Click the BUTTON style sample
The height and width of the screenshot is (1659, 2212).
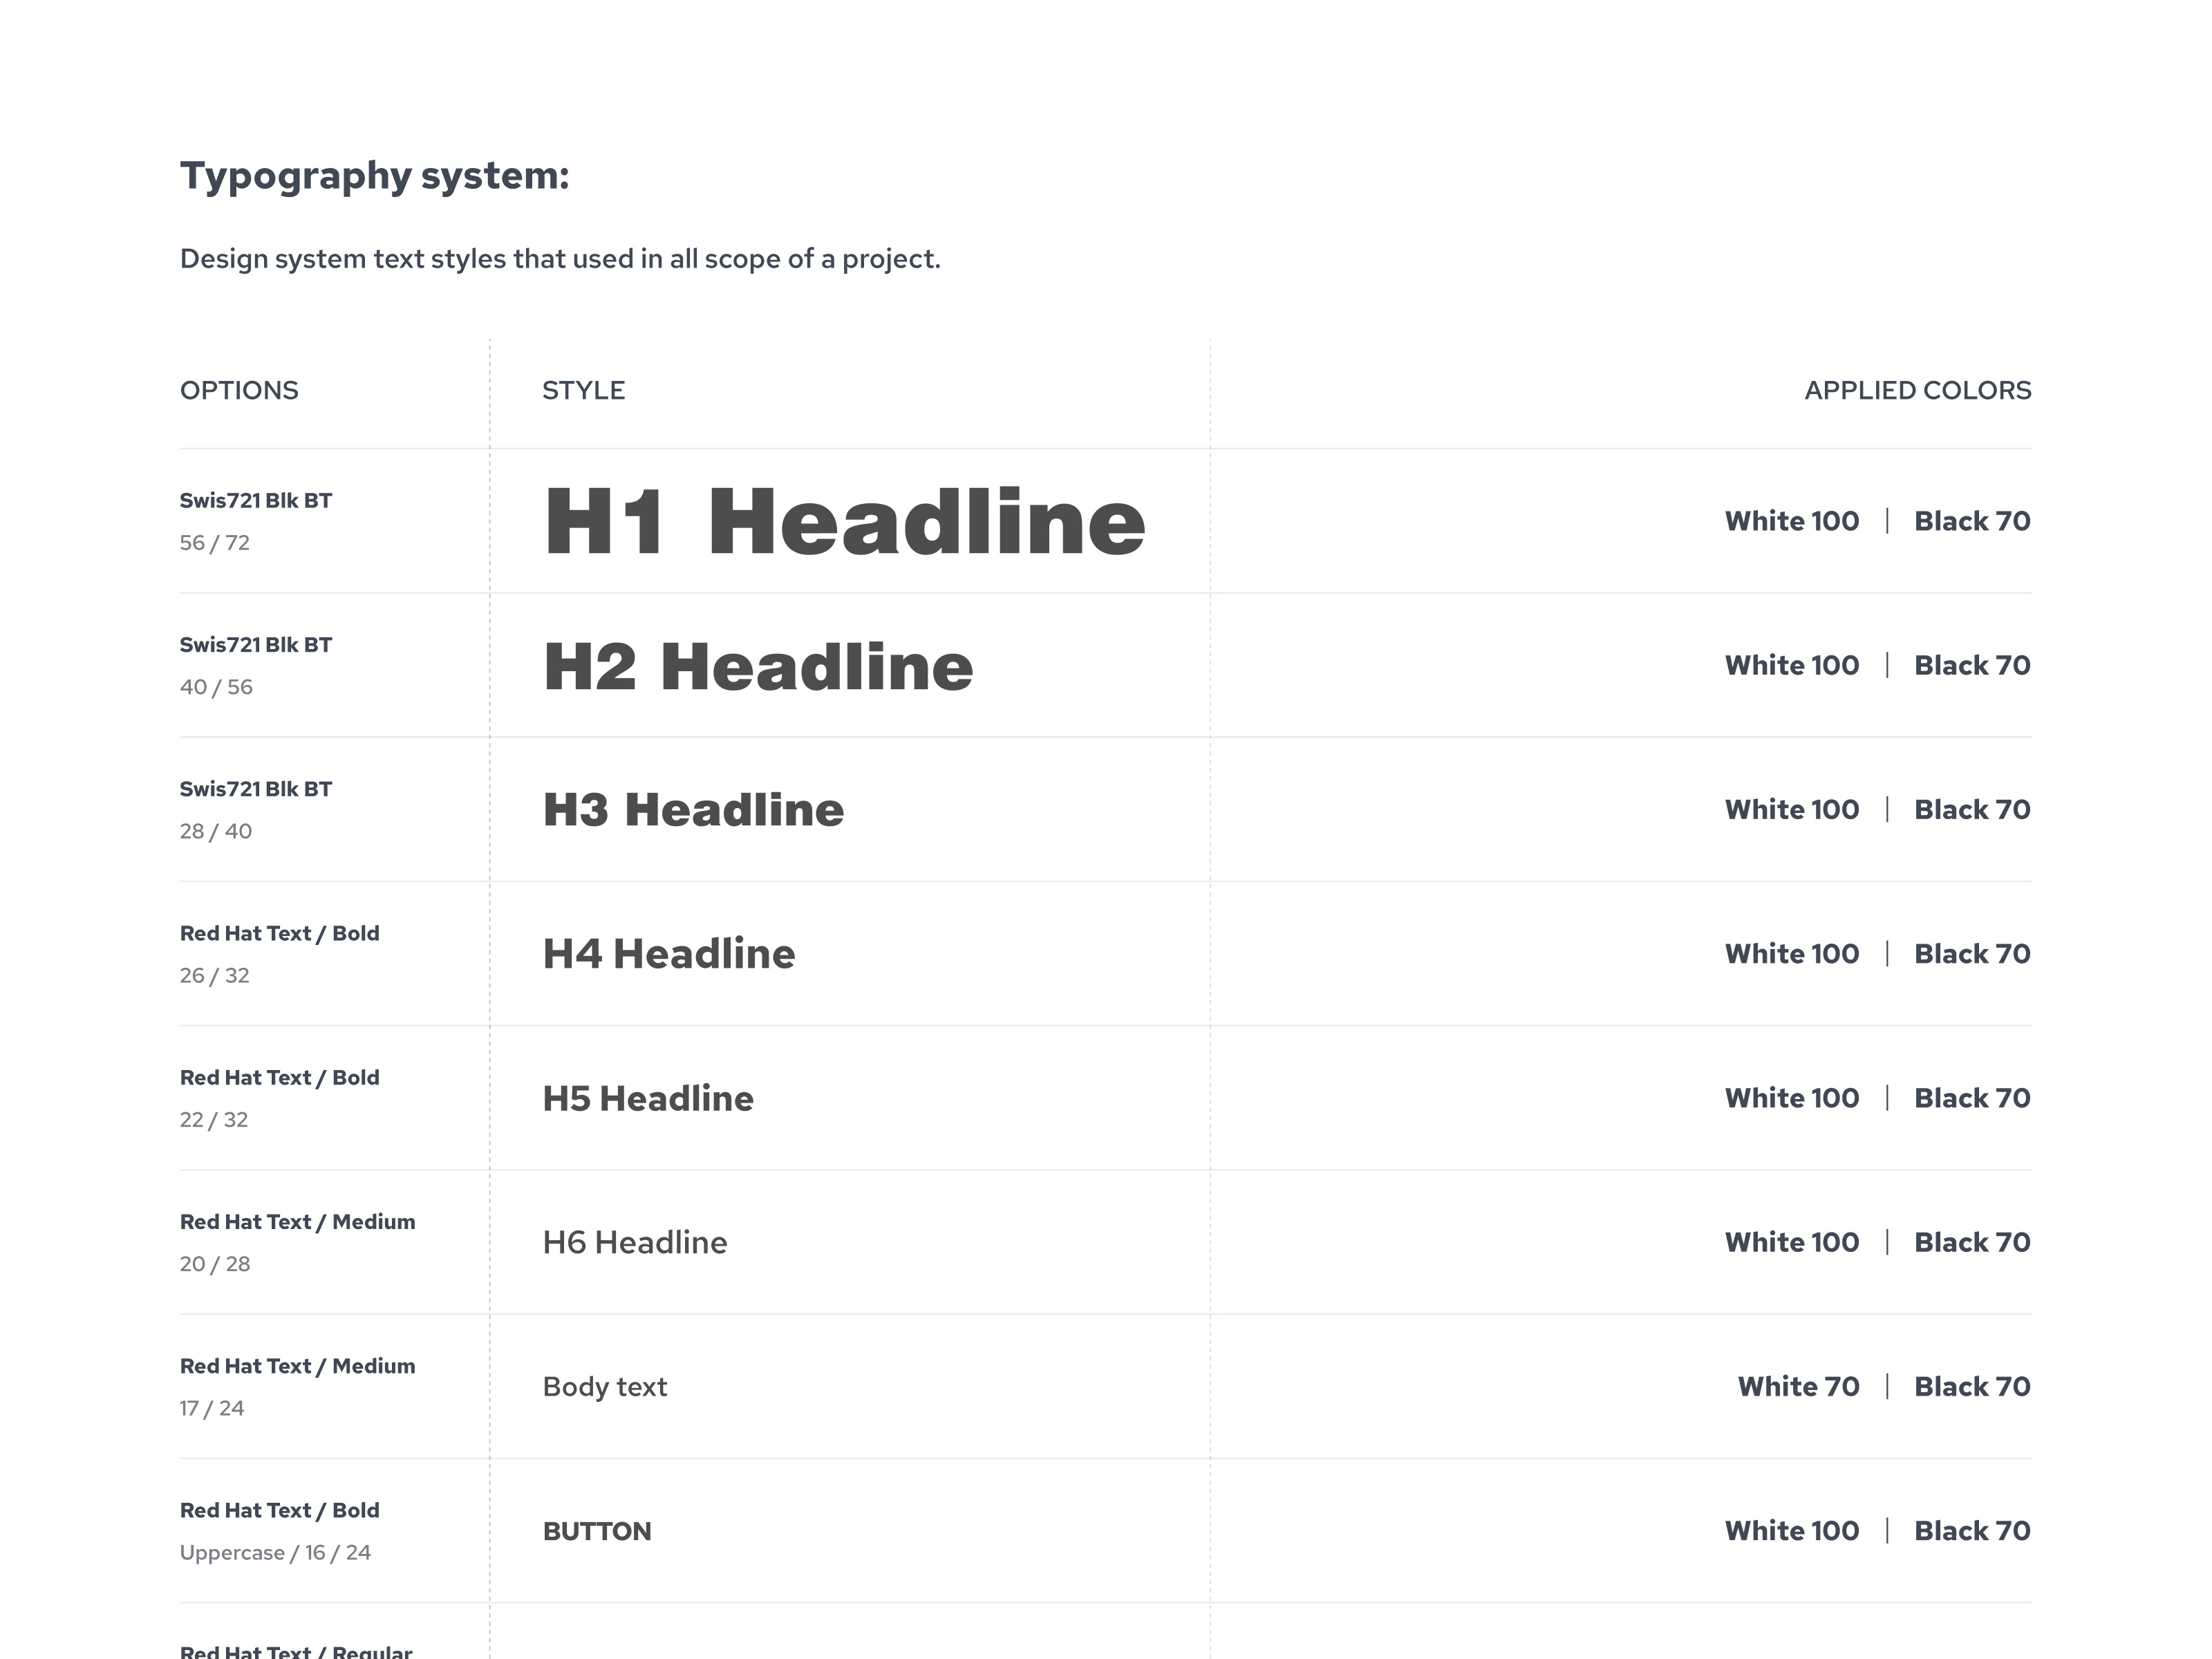coord(596,1531)
